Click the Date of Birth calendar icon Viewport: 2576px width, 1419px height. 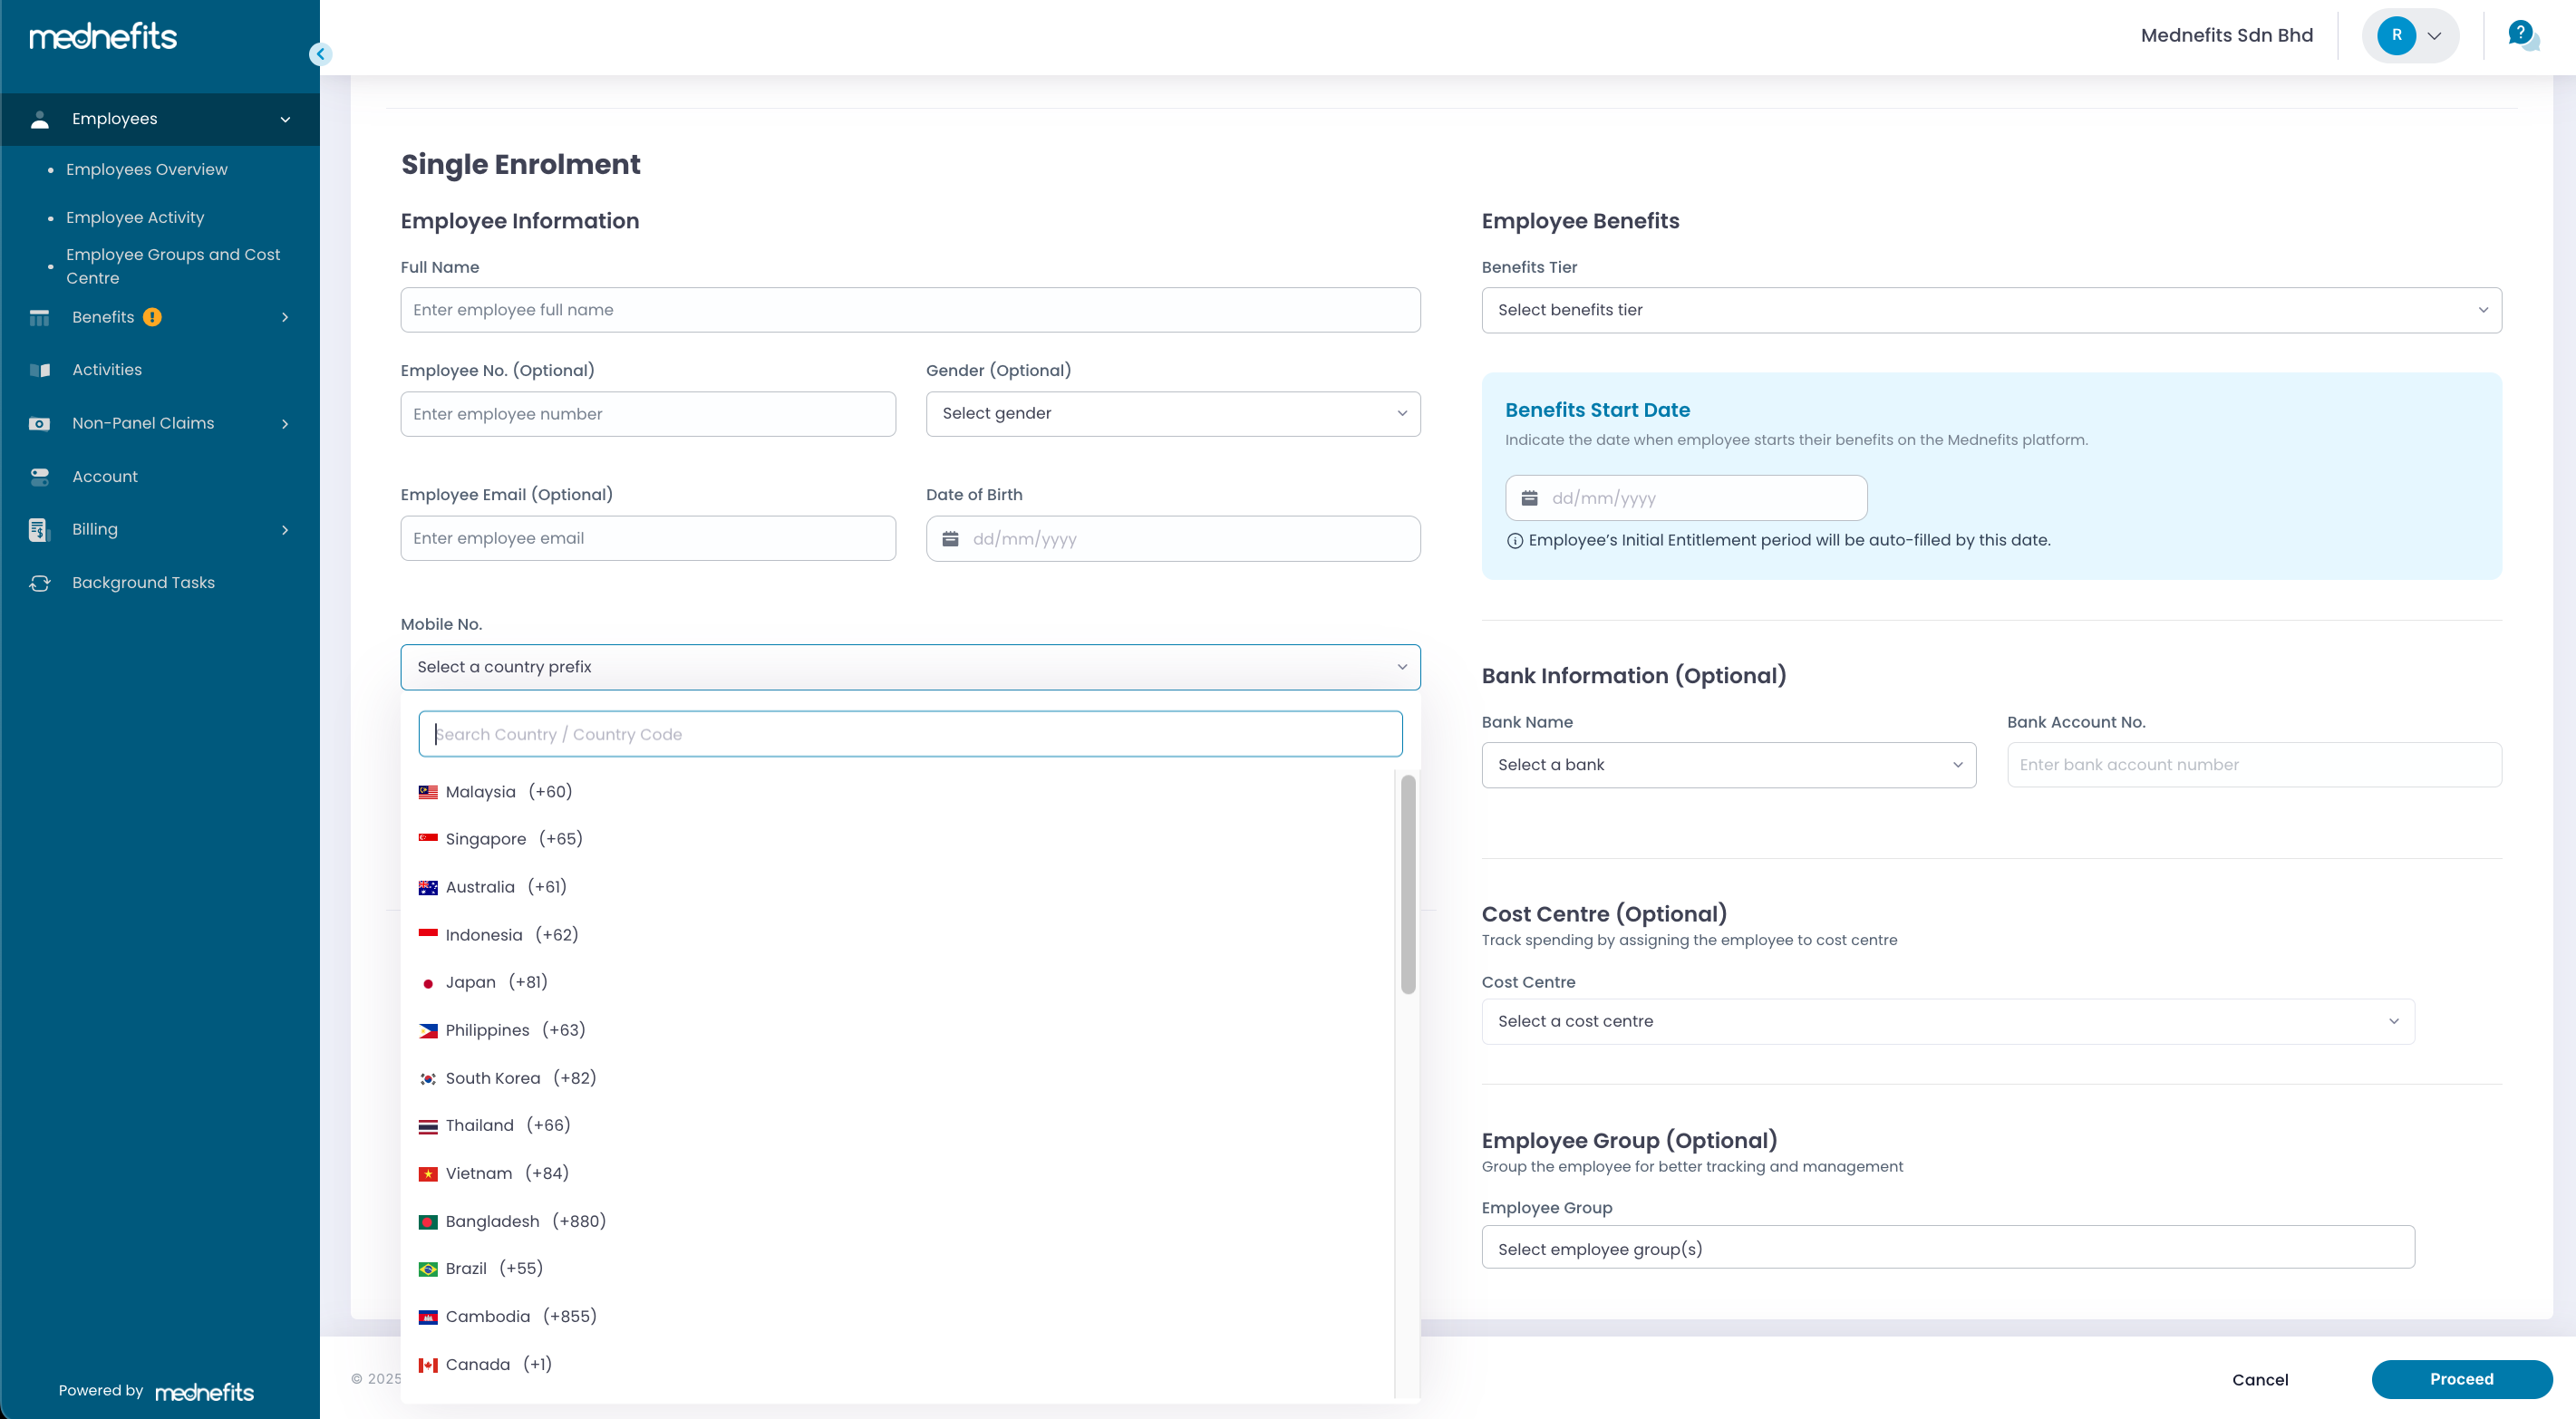950,539
